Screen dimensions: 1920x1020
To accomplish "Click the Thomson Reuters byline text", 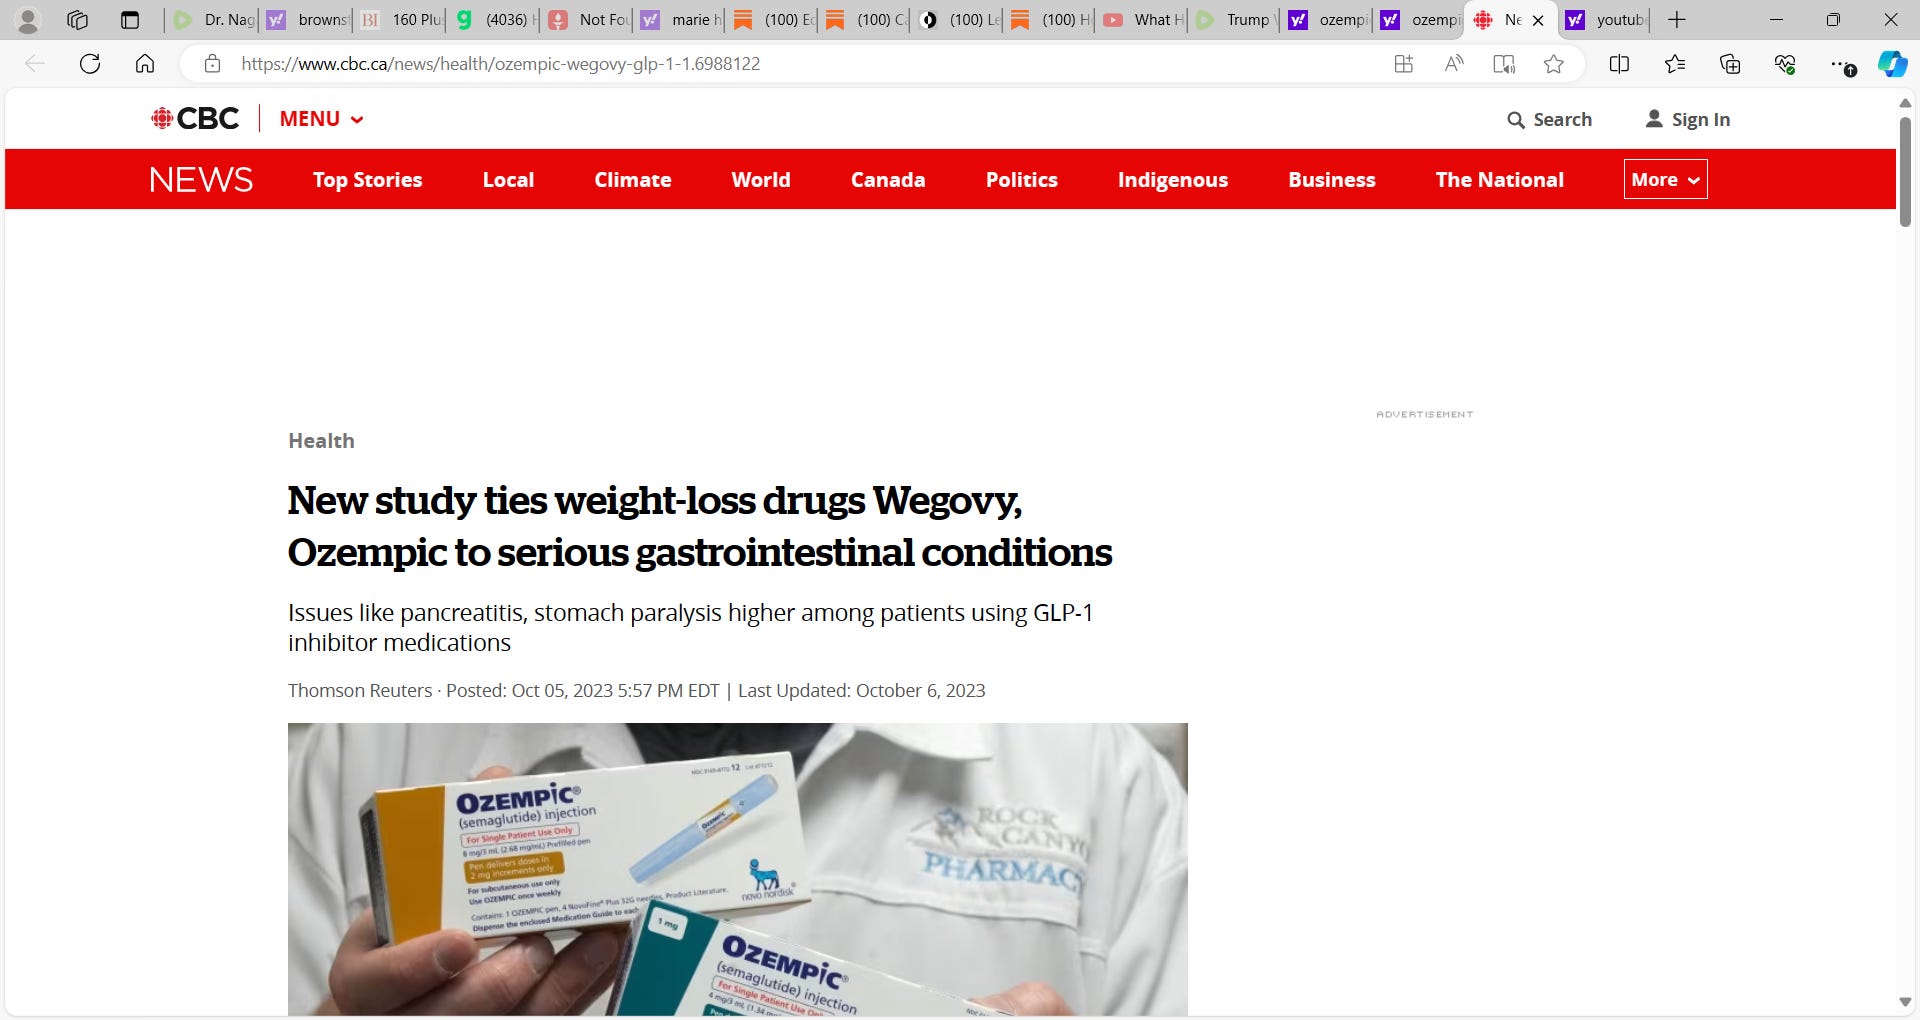I will click(360, 691).
